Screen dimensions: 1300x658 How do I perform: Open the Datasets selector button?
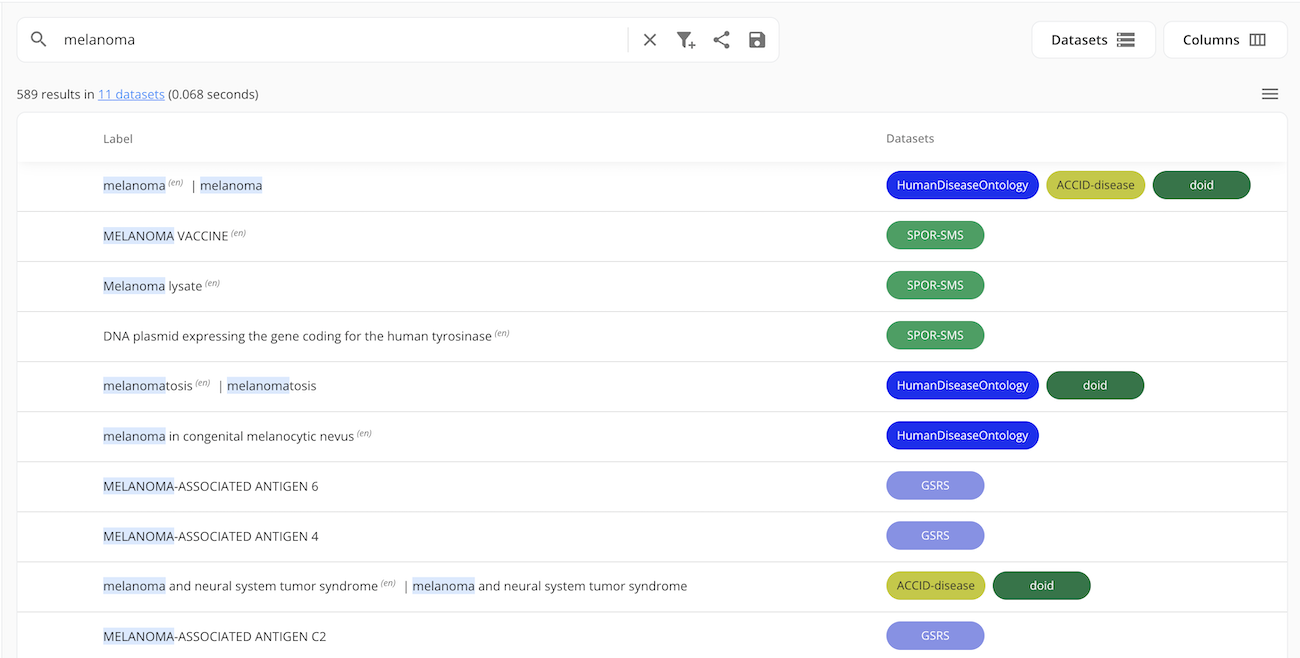[x=1093, y=40]
